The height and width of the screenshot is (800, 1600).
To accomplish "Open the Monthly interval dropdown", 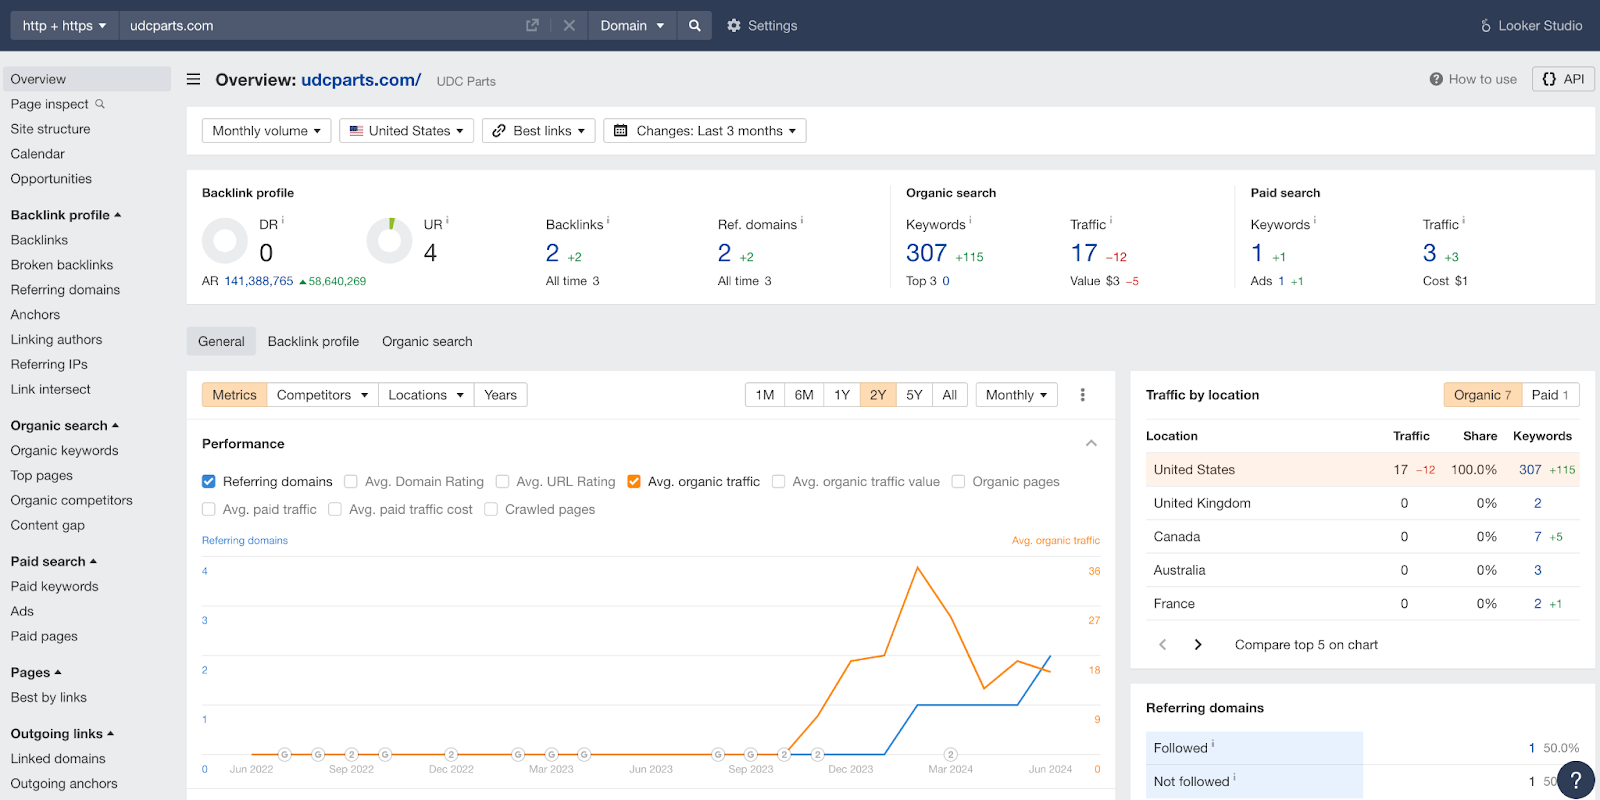I will [x=1016, y=395].
